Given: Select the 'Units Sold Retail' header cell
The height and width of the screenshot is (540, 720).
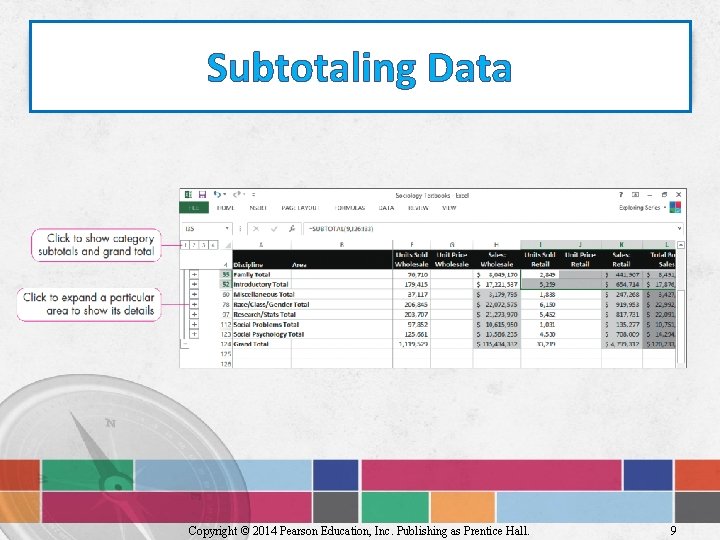Looking at the screenshot, I should tap(540, 259).
